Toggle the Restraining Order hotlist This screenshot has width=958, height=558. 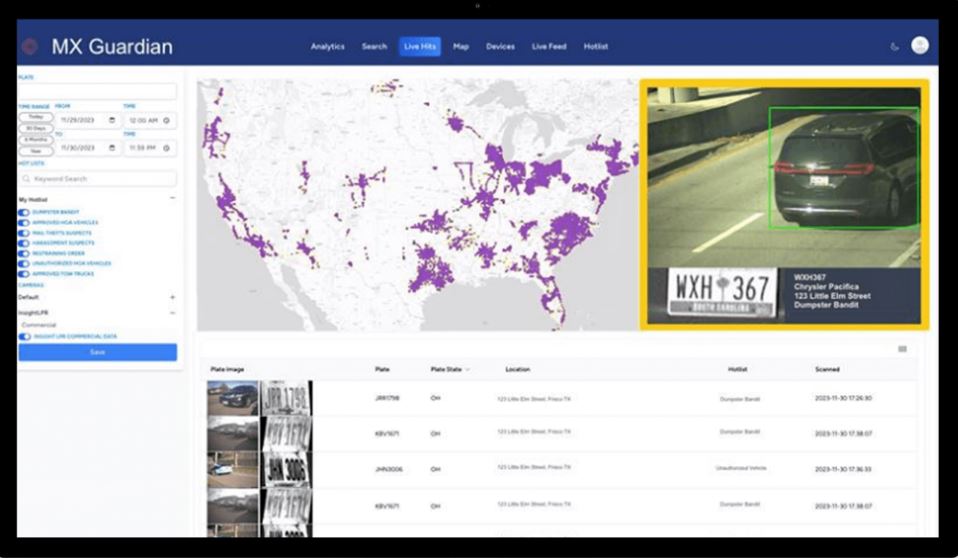point(25,253)
